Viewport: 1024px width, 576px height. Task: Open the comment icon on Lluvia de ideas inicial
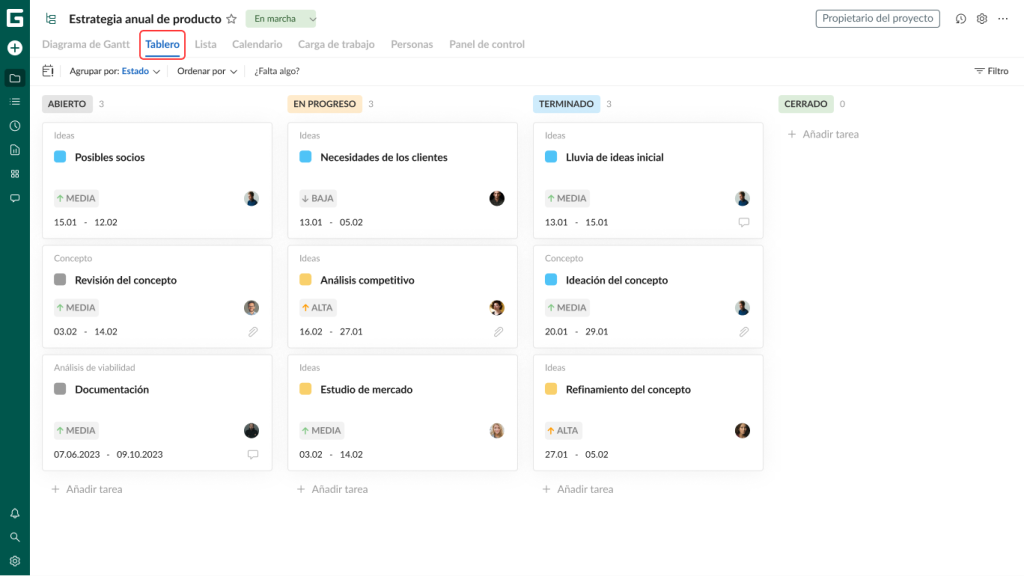(744, 222)
